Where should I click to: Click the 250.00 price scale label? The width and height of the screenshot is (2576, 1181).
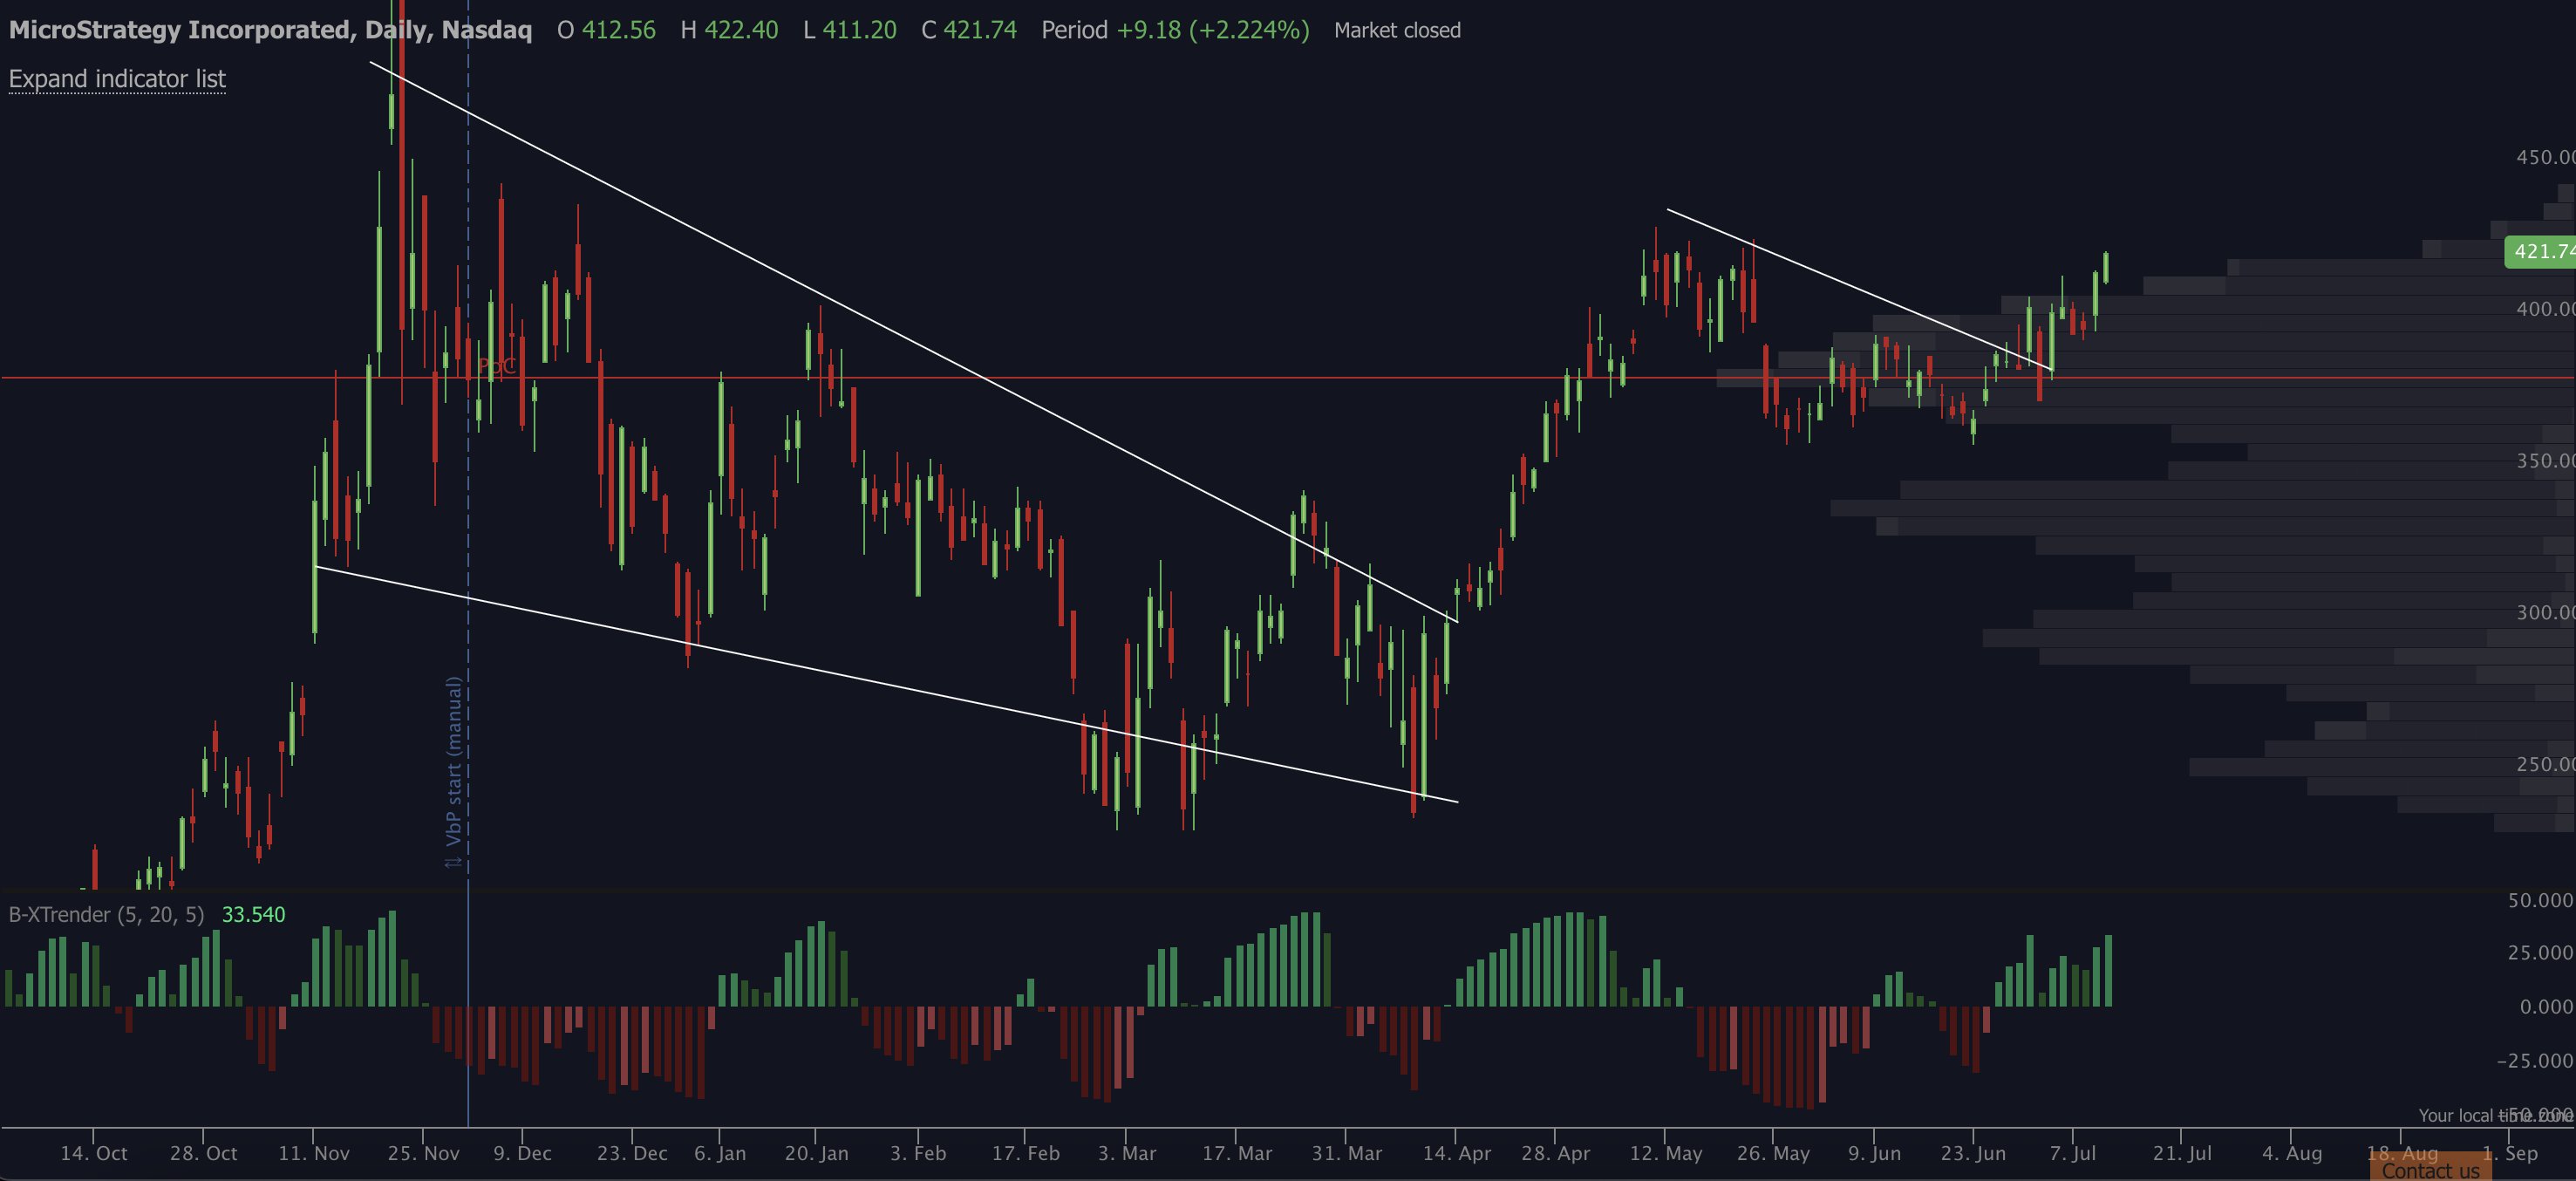(x=2545, y=764)
